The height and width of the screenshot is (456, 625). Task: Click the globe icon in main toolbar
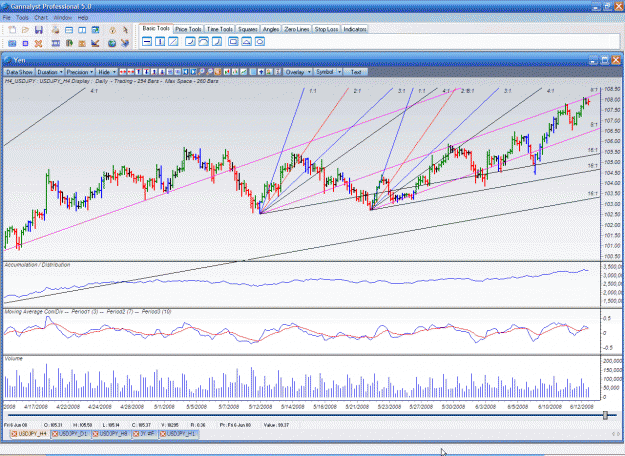click(x=112, y=43)
